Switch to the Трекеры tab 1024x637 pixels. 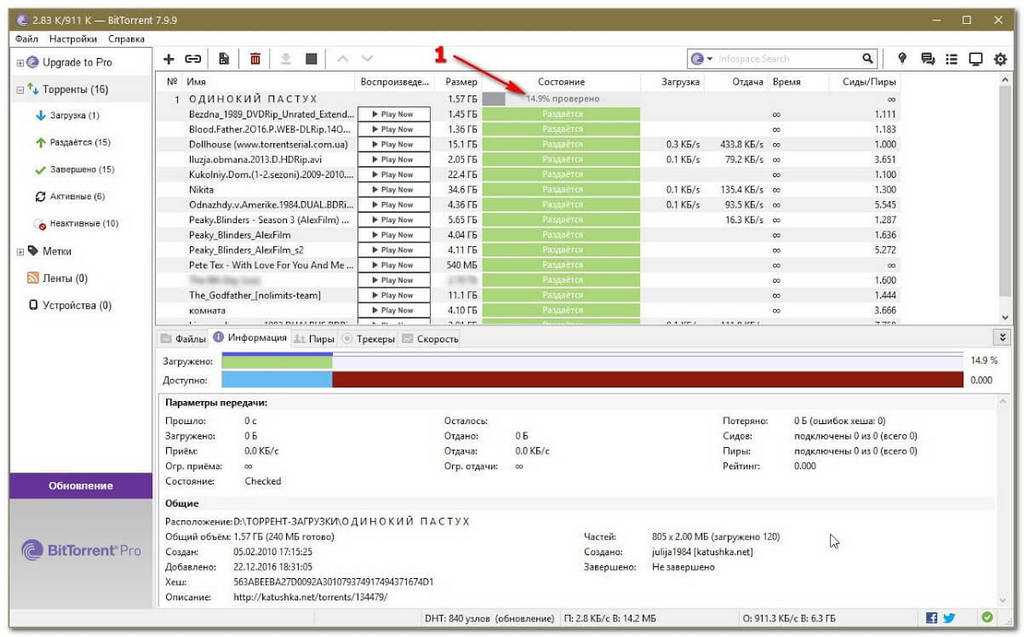pyautogui.click(x=369, y=339)
